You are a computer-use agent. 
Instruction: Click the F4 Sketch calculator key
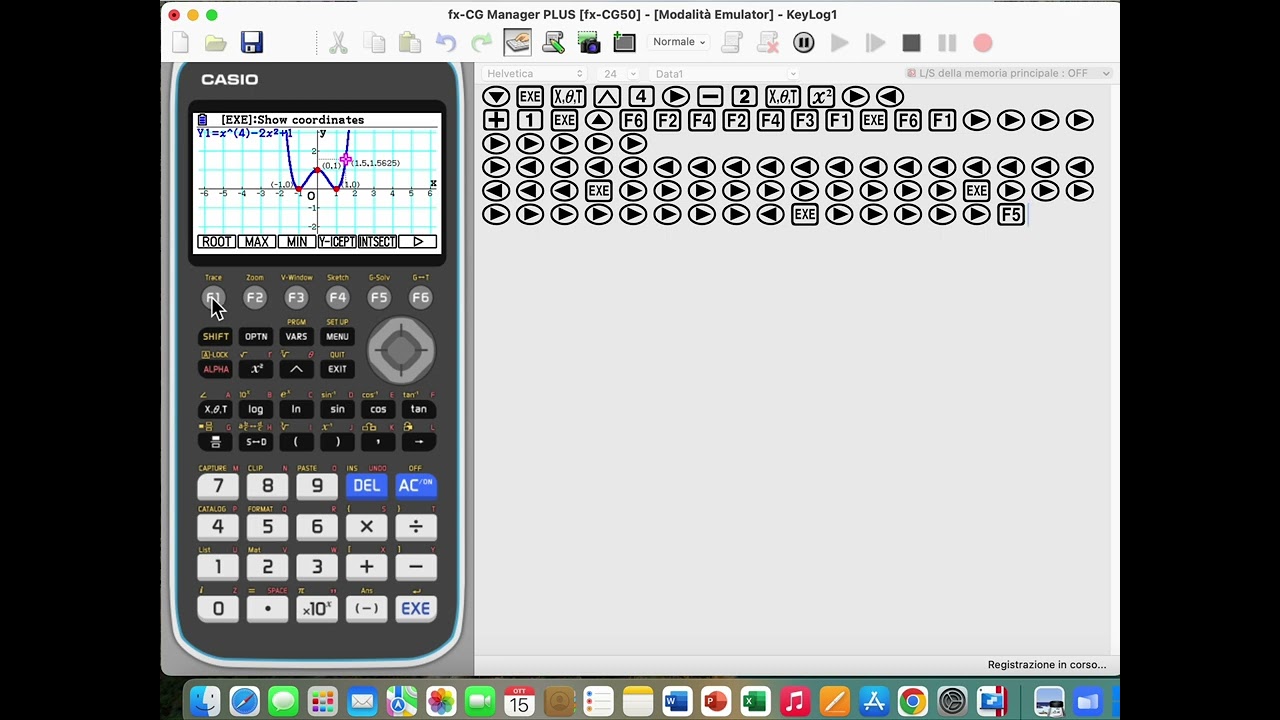point(337,297)
